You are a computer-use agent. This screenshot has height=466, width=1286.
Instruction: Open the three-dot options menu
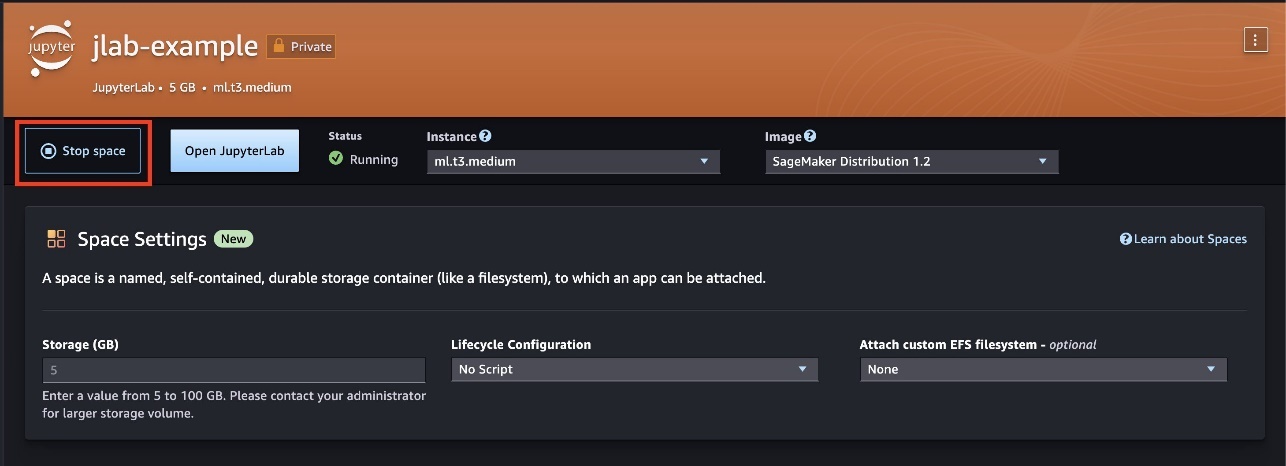click(x=1254, y=39)
